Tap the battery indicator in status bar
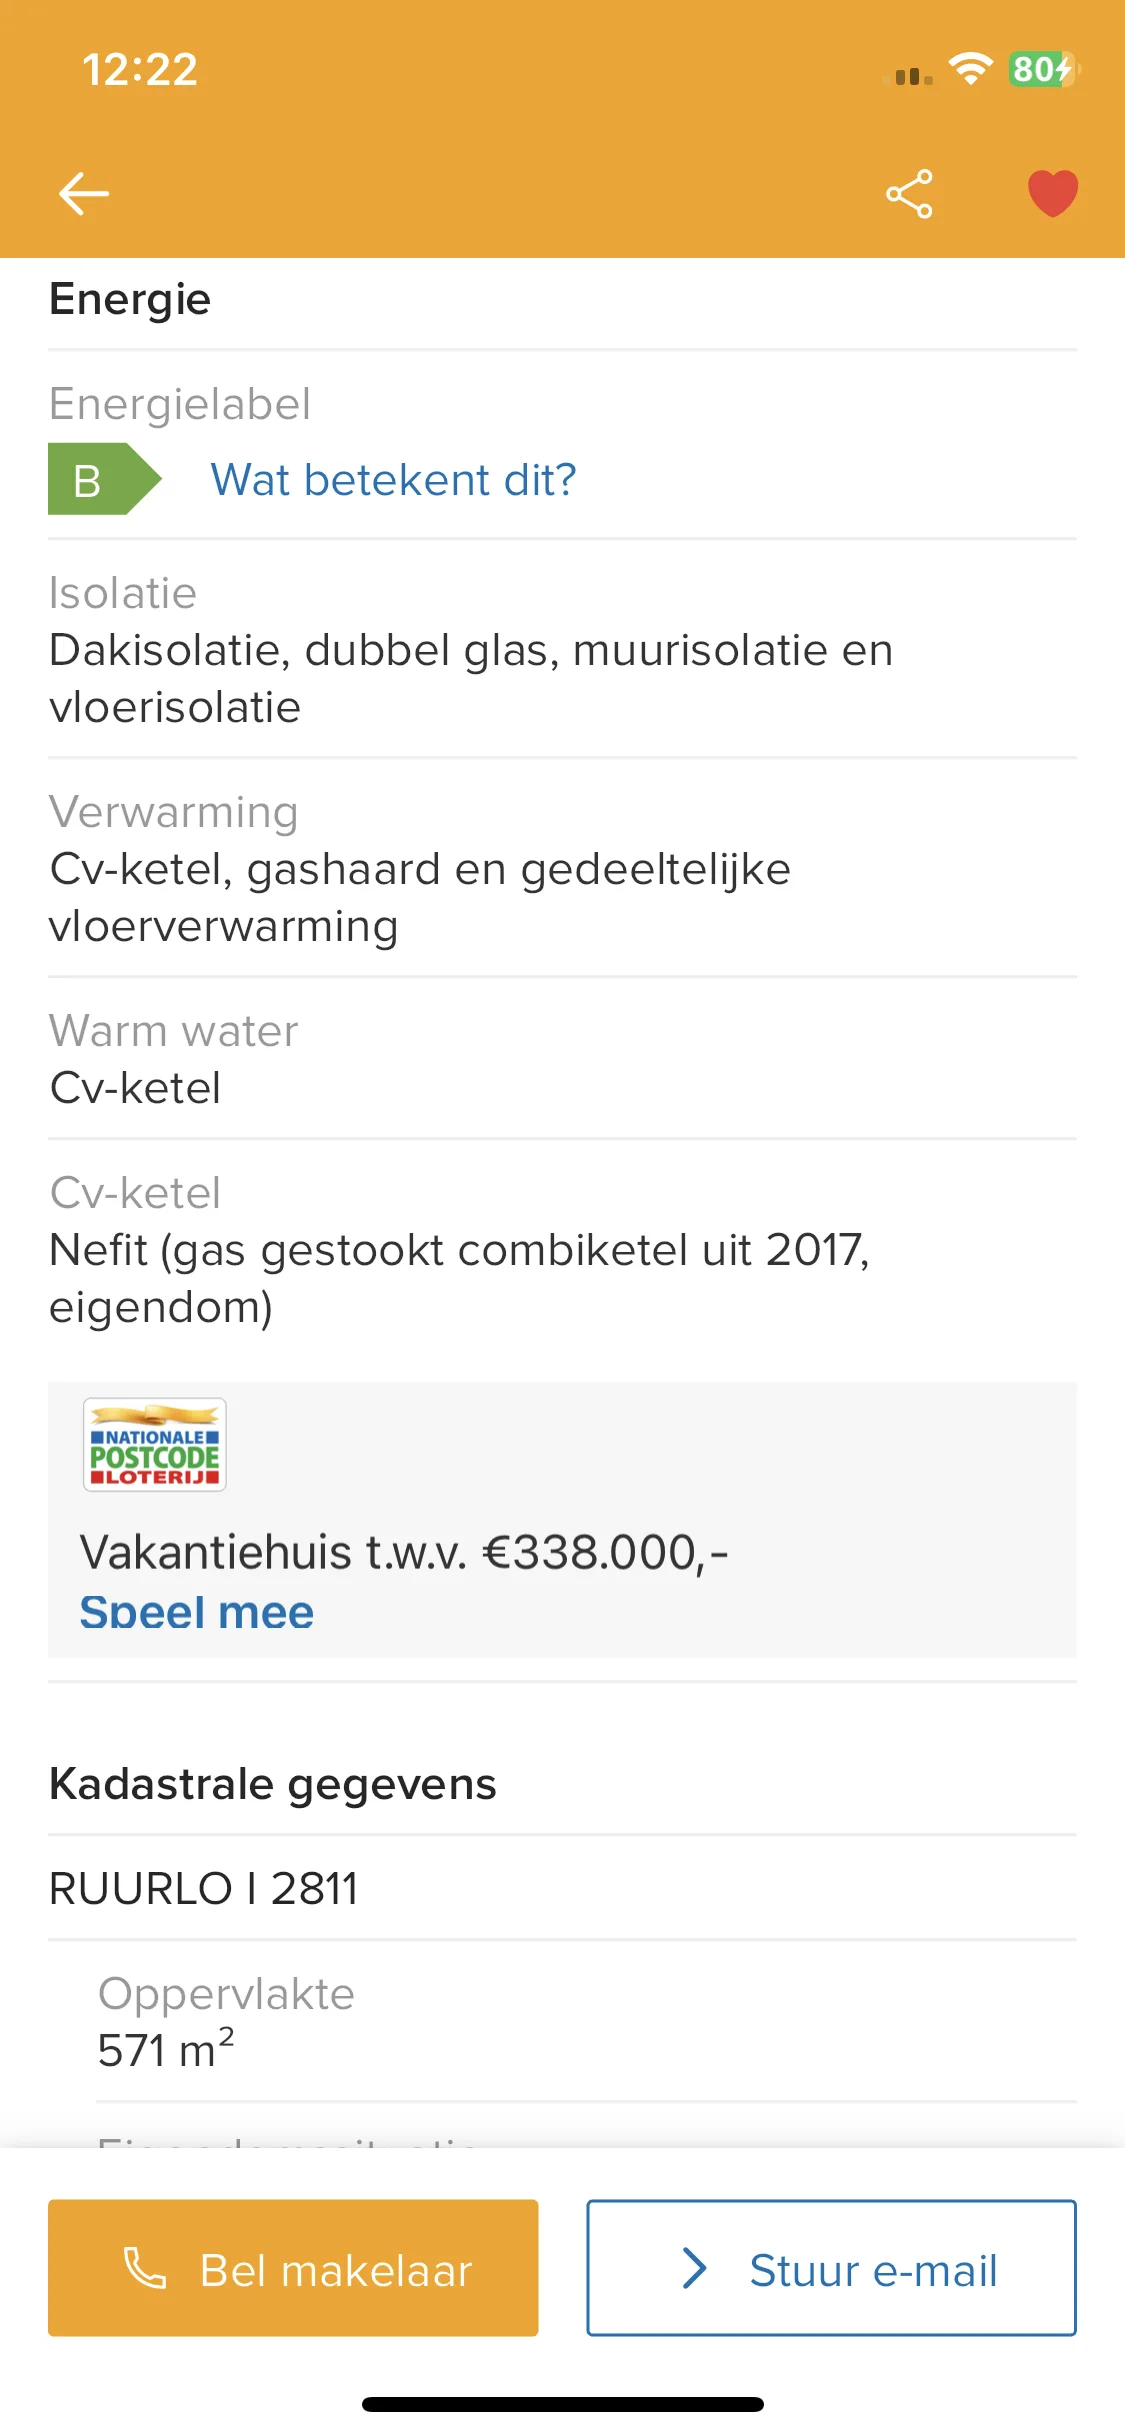 pyautogui.click(x=1044, y=69)
